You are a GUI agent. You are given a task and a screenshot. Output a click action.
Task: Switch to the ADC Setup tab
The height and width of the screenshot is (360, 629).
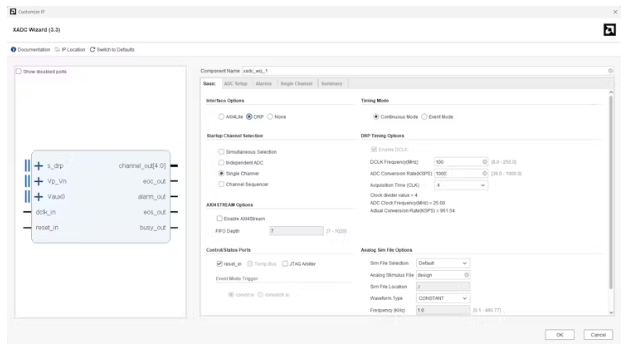click(235, 83)
